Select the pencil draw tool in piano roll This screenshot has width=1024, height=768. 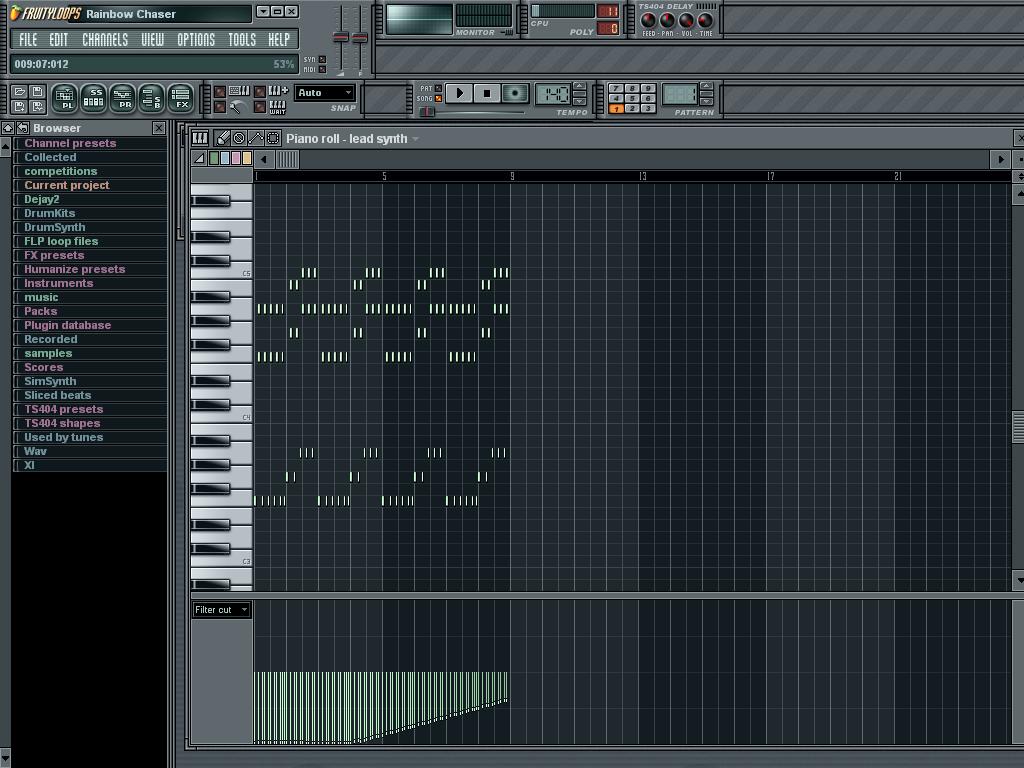pos(223,138)
